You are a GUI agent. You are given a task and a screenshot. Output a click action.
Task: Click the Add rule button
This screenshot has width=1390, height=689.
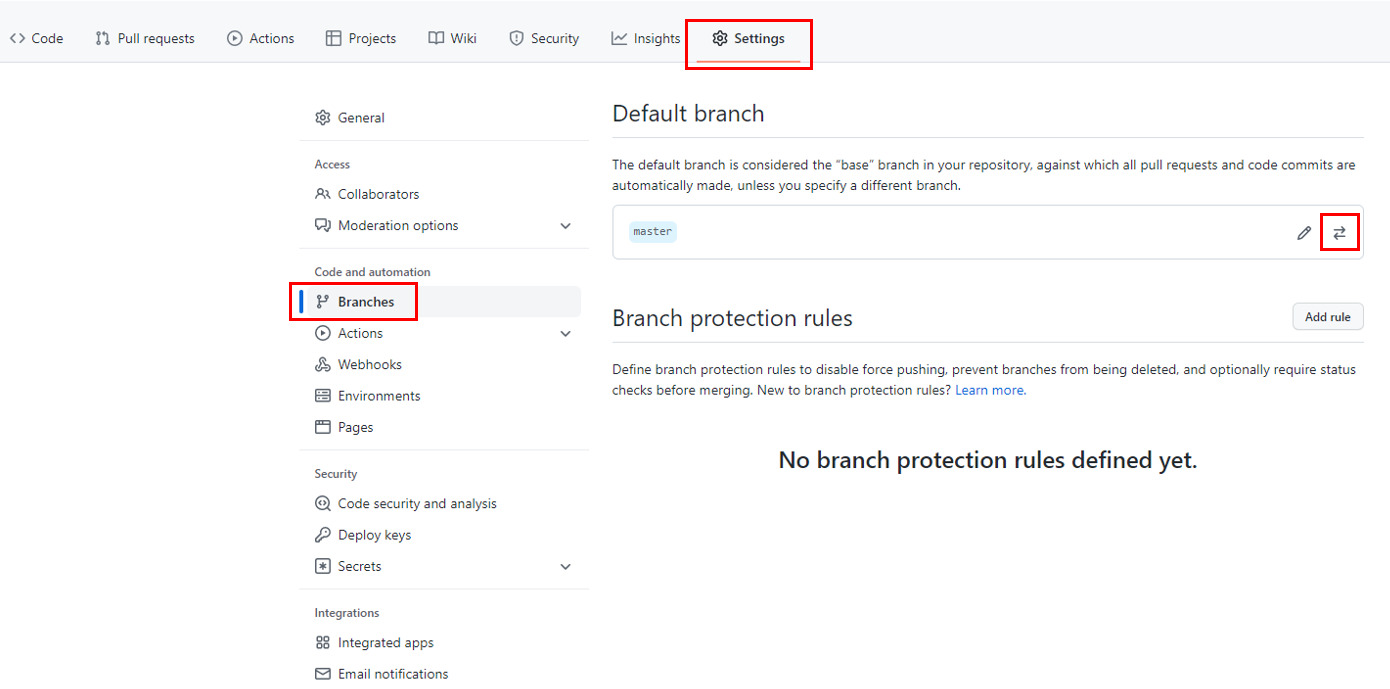point(1327,316)
